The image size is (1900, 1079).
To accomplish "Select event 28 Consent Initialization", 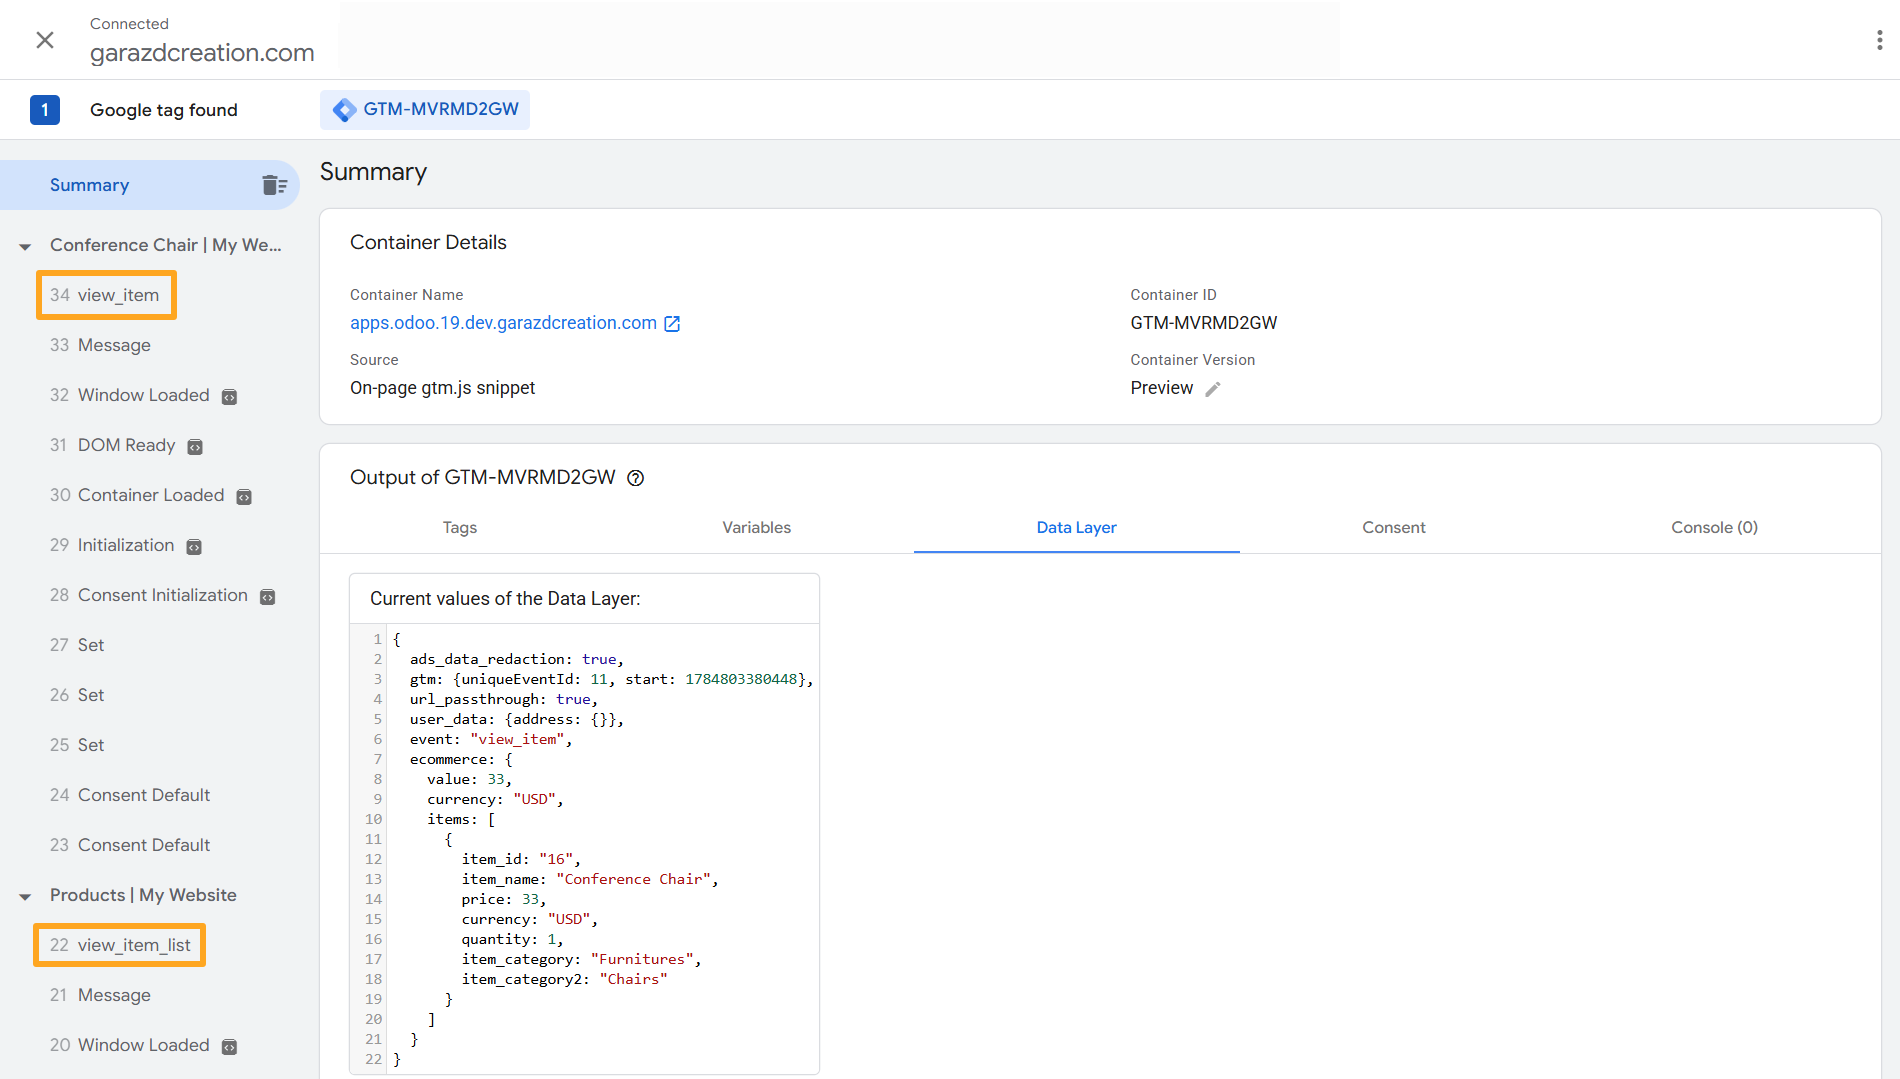I will click(149, 595).
